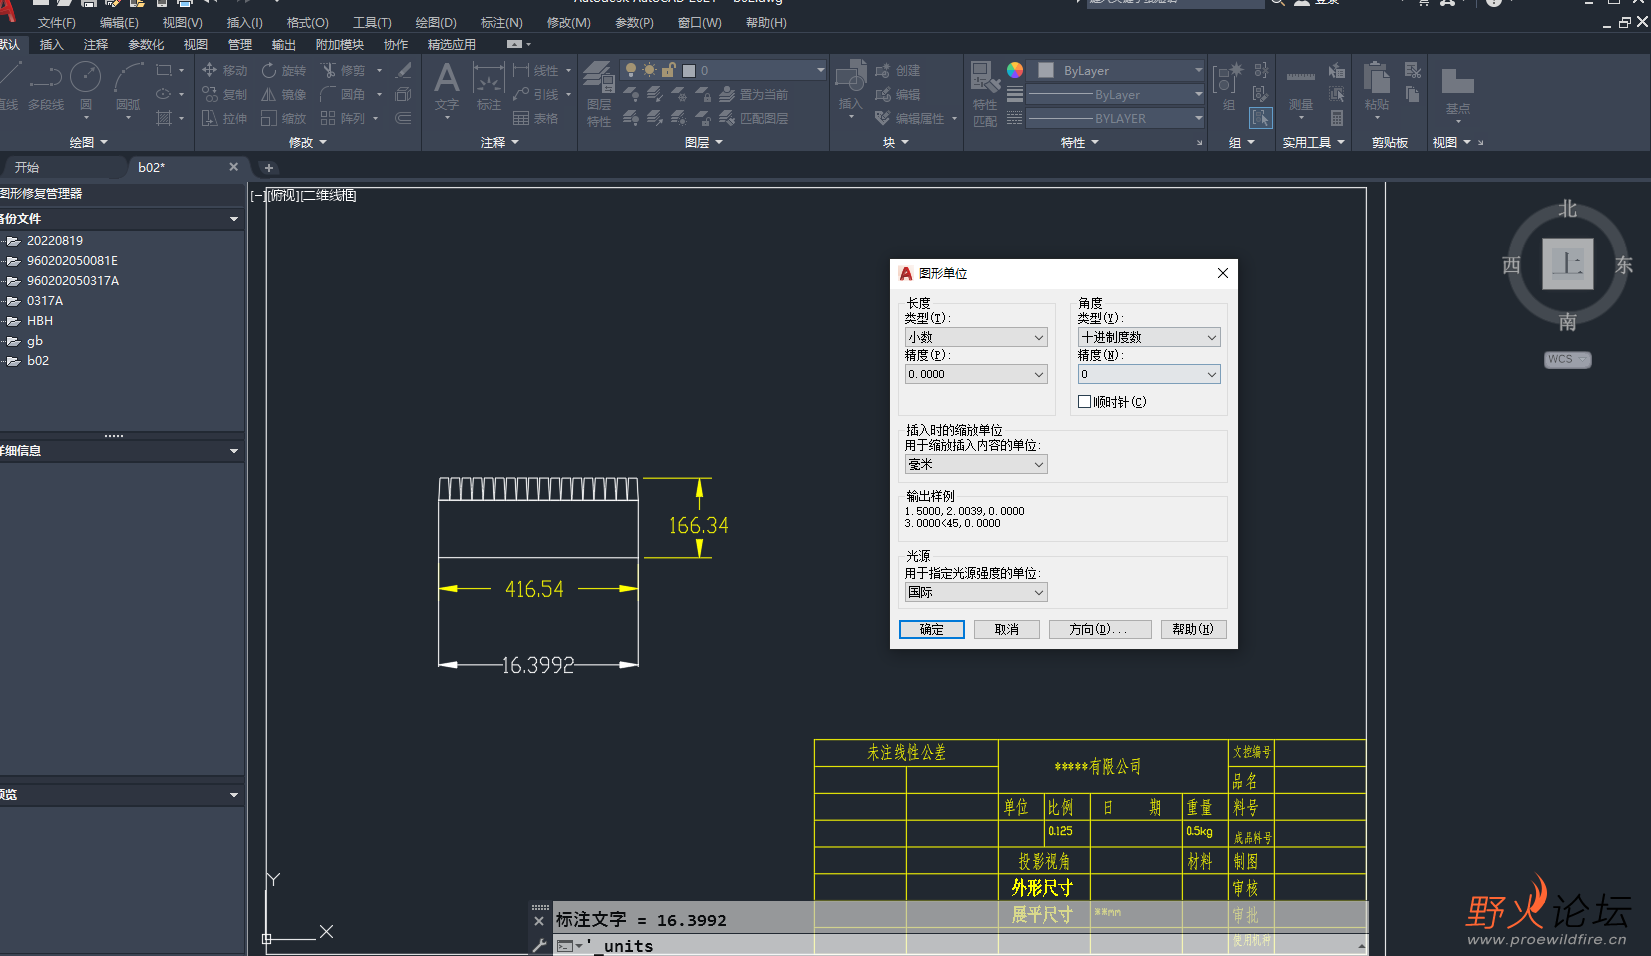Switch to the Insert (插入) ribbon tab
This screenshot has height=956, width=1651.
51,44
